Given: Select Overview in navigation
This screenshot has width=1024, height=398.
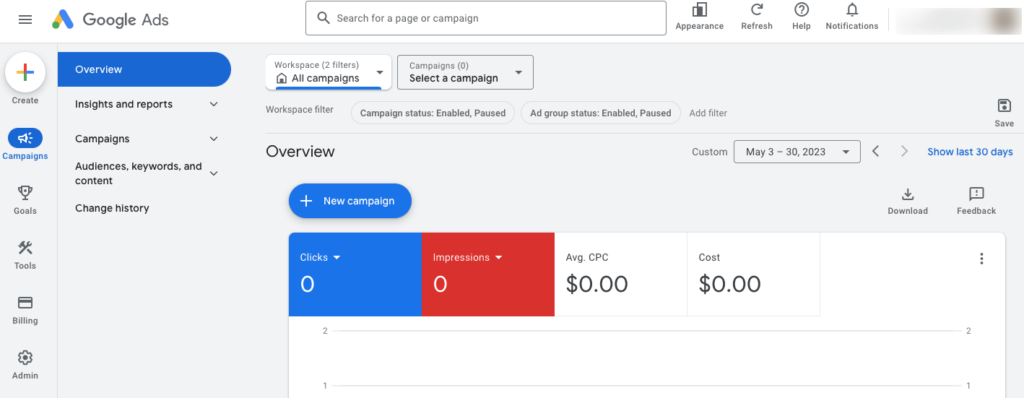Looking at the screenshot, I should (x=144, y=69).
